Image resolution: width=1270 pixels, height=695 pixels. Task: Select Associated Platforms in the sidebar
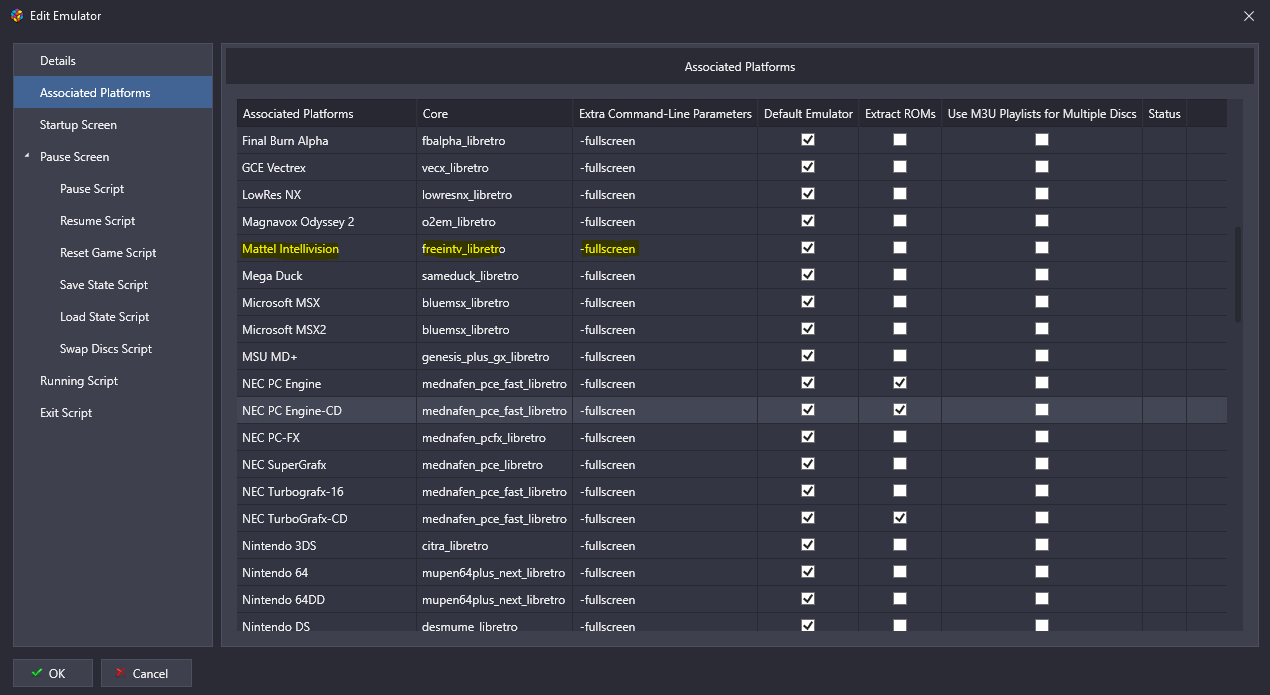coord(113,93)
